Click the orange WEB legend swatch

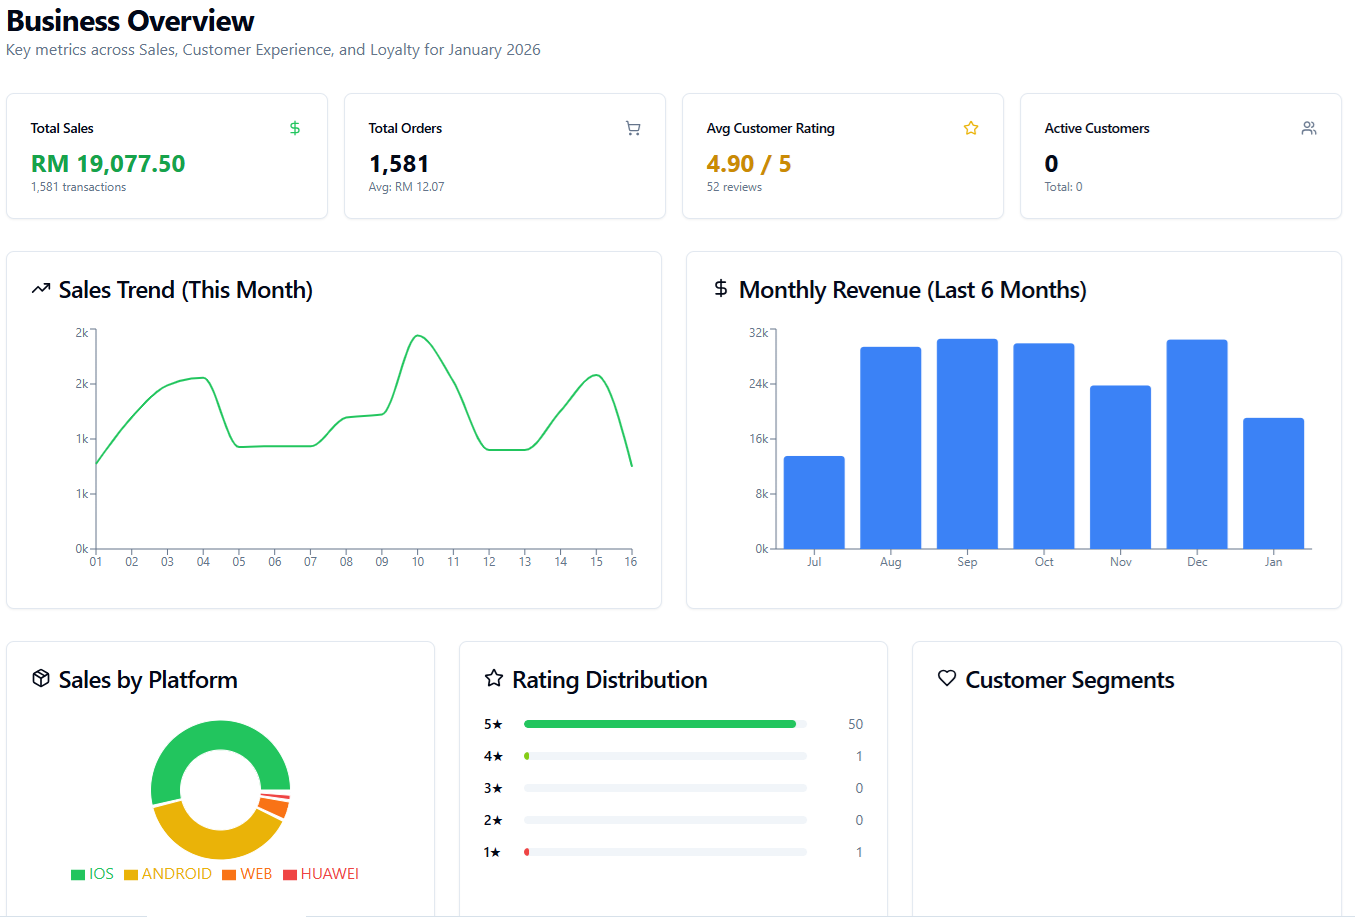[x=229, y=875]
